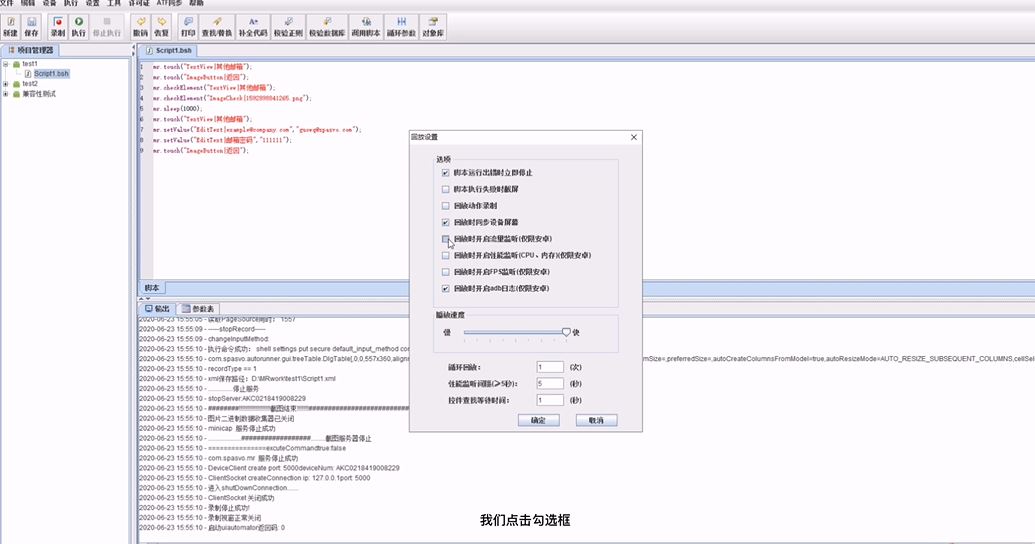The width and height of the screenshot is (1035, 544).
Task: Click the 保存 (Save) toolbar icon
Action: [31, 26]
